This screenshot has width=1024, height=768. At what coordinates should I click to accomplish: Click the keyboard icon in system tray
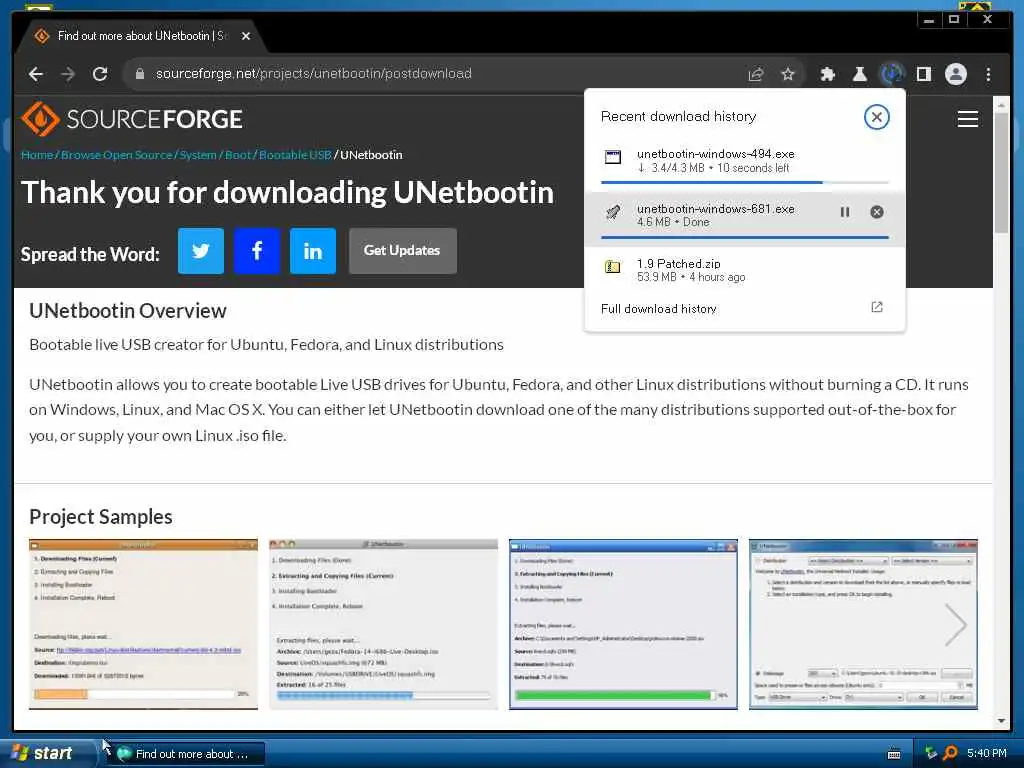pos(894,754)
